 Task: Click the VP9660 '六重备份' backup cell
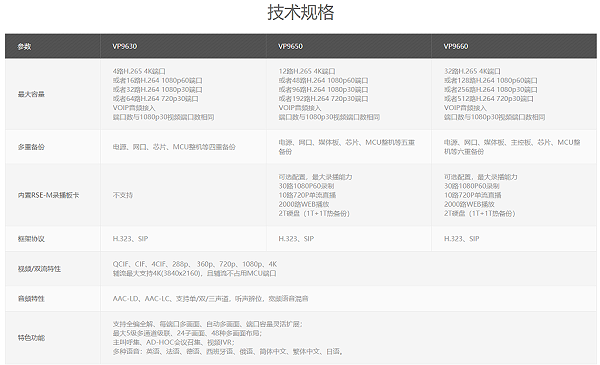[x=512, y=147]
